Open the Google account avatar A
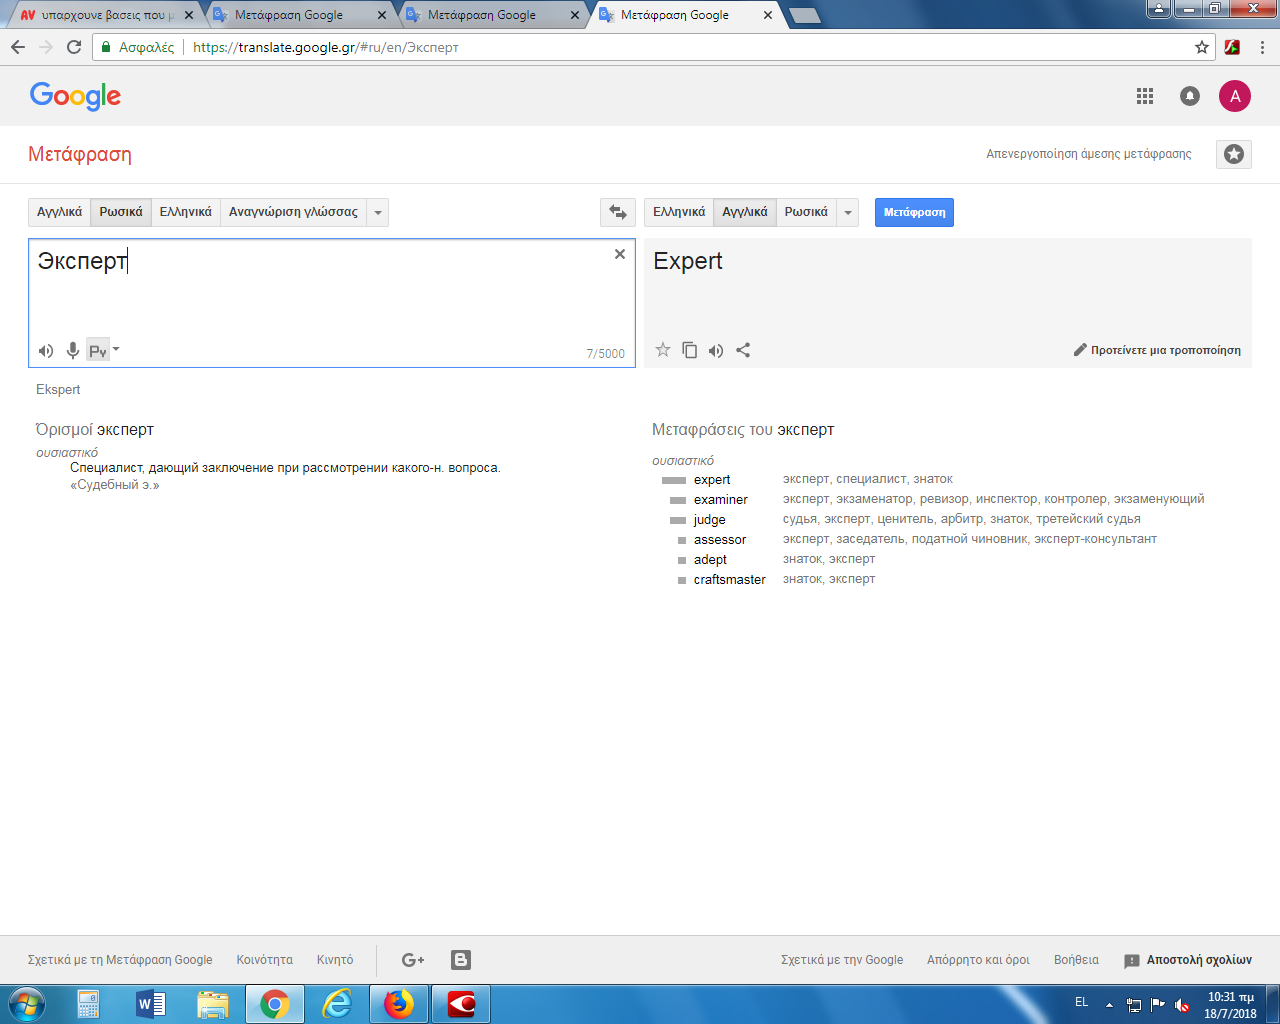The width and height of the screenshot is (1280, 1024). 1235,96
